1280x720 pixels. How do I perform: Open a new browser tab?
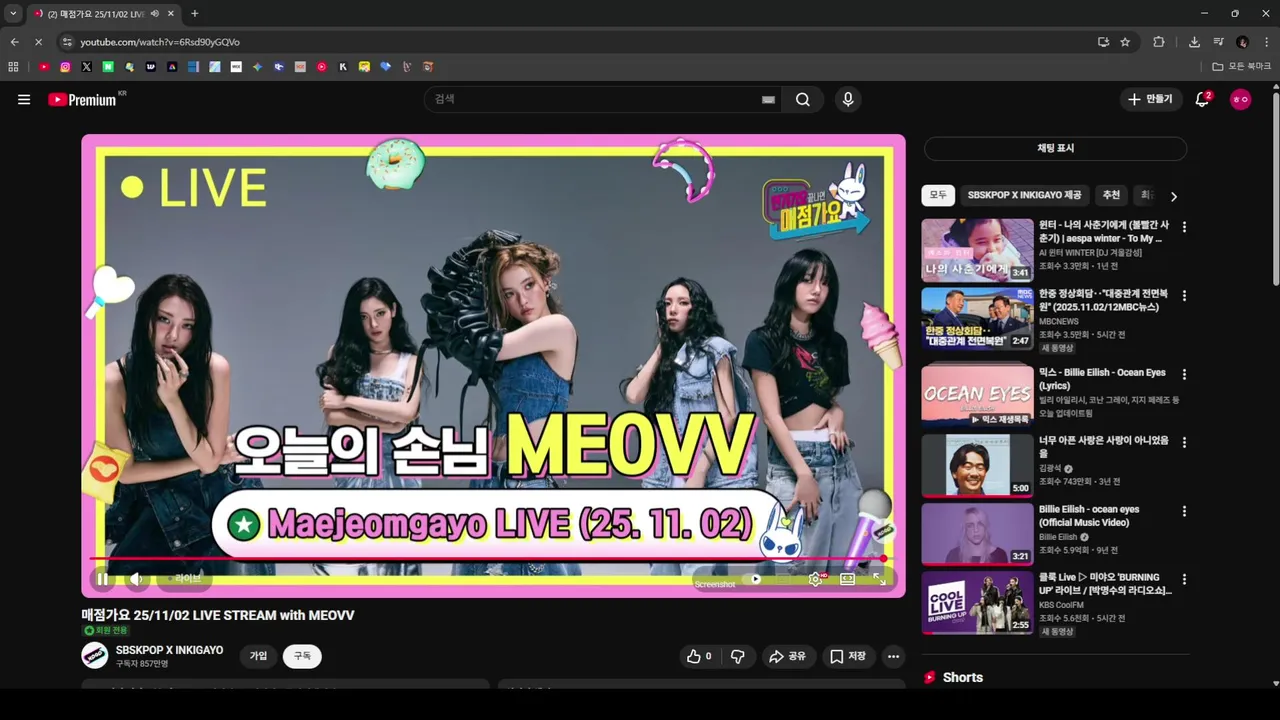point(194,14)
